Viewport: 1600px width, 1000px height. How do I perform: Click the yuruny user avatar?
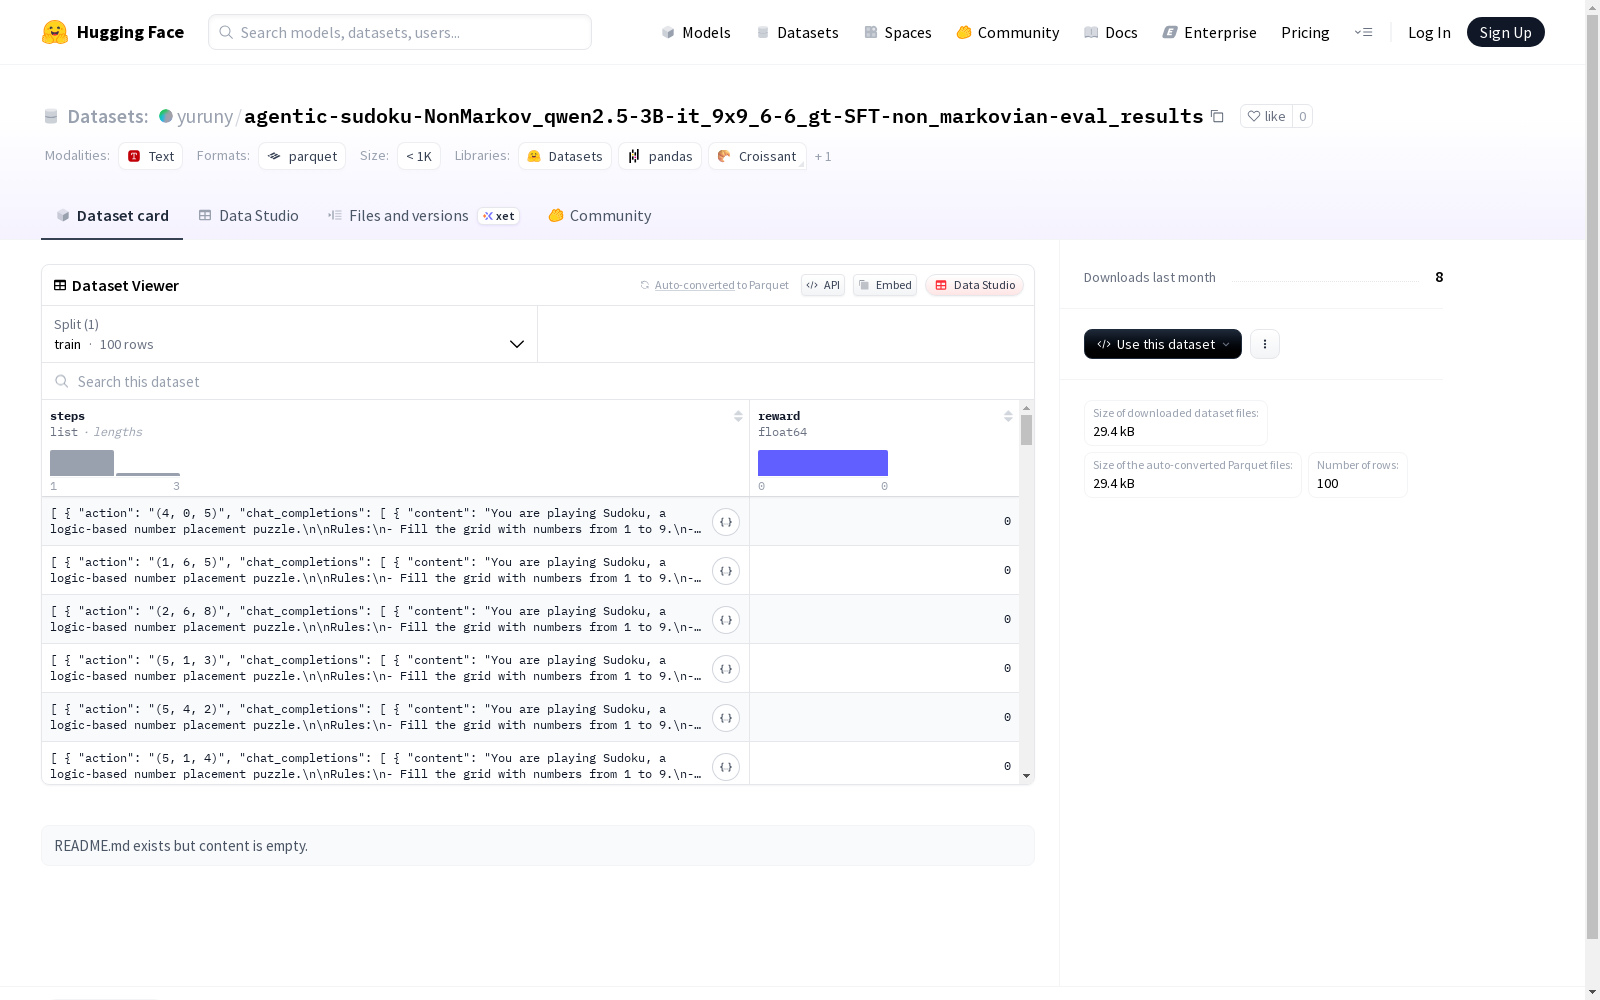pos(166,116)
